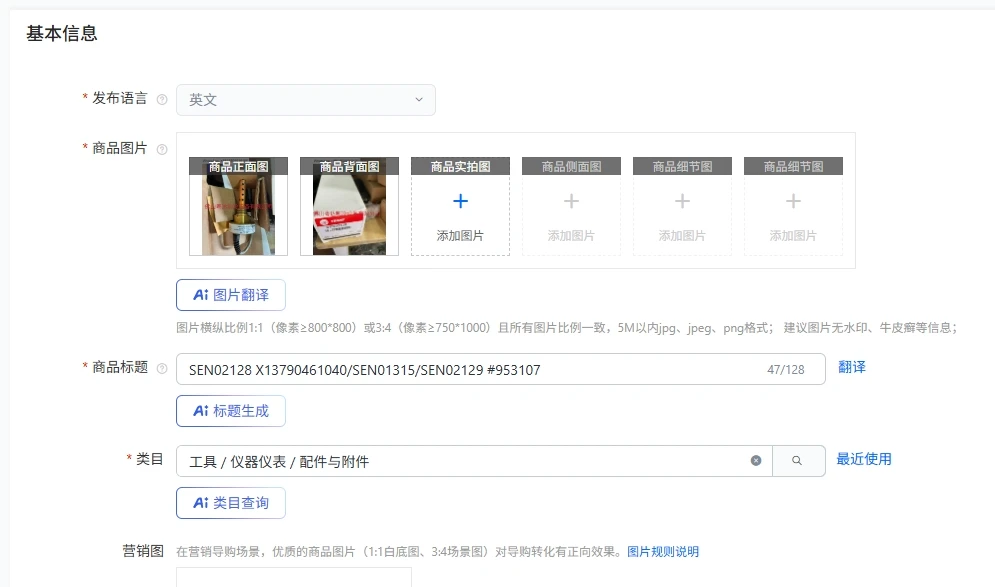Click the help icon next to 商品图片

(x=162, y=149)
